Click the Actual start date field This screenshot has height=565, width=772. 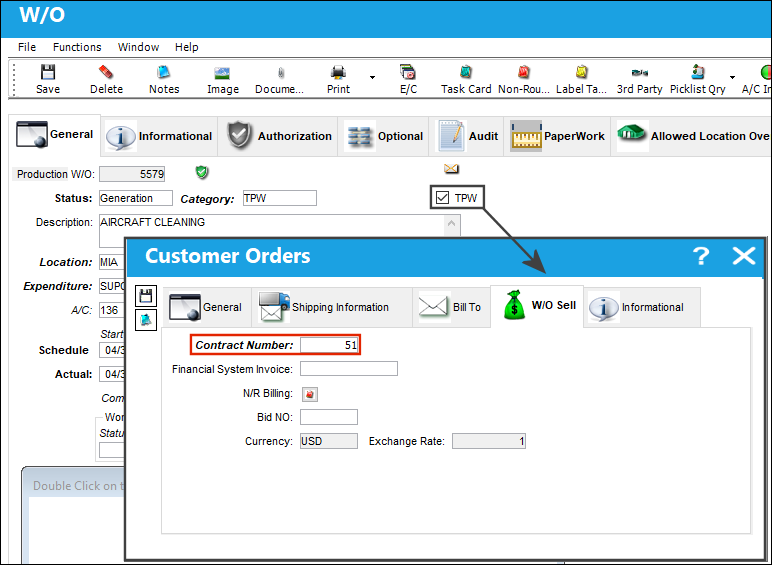pyautogui.click(x=112, y=374)
